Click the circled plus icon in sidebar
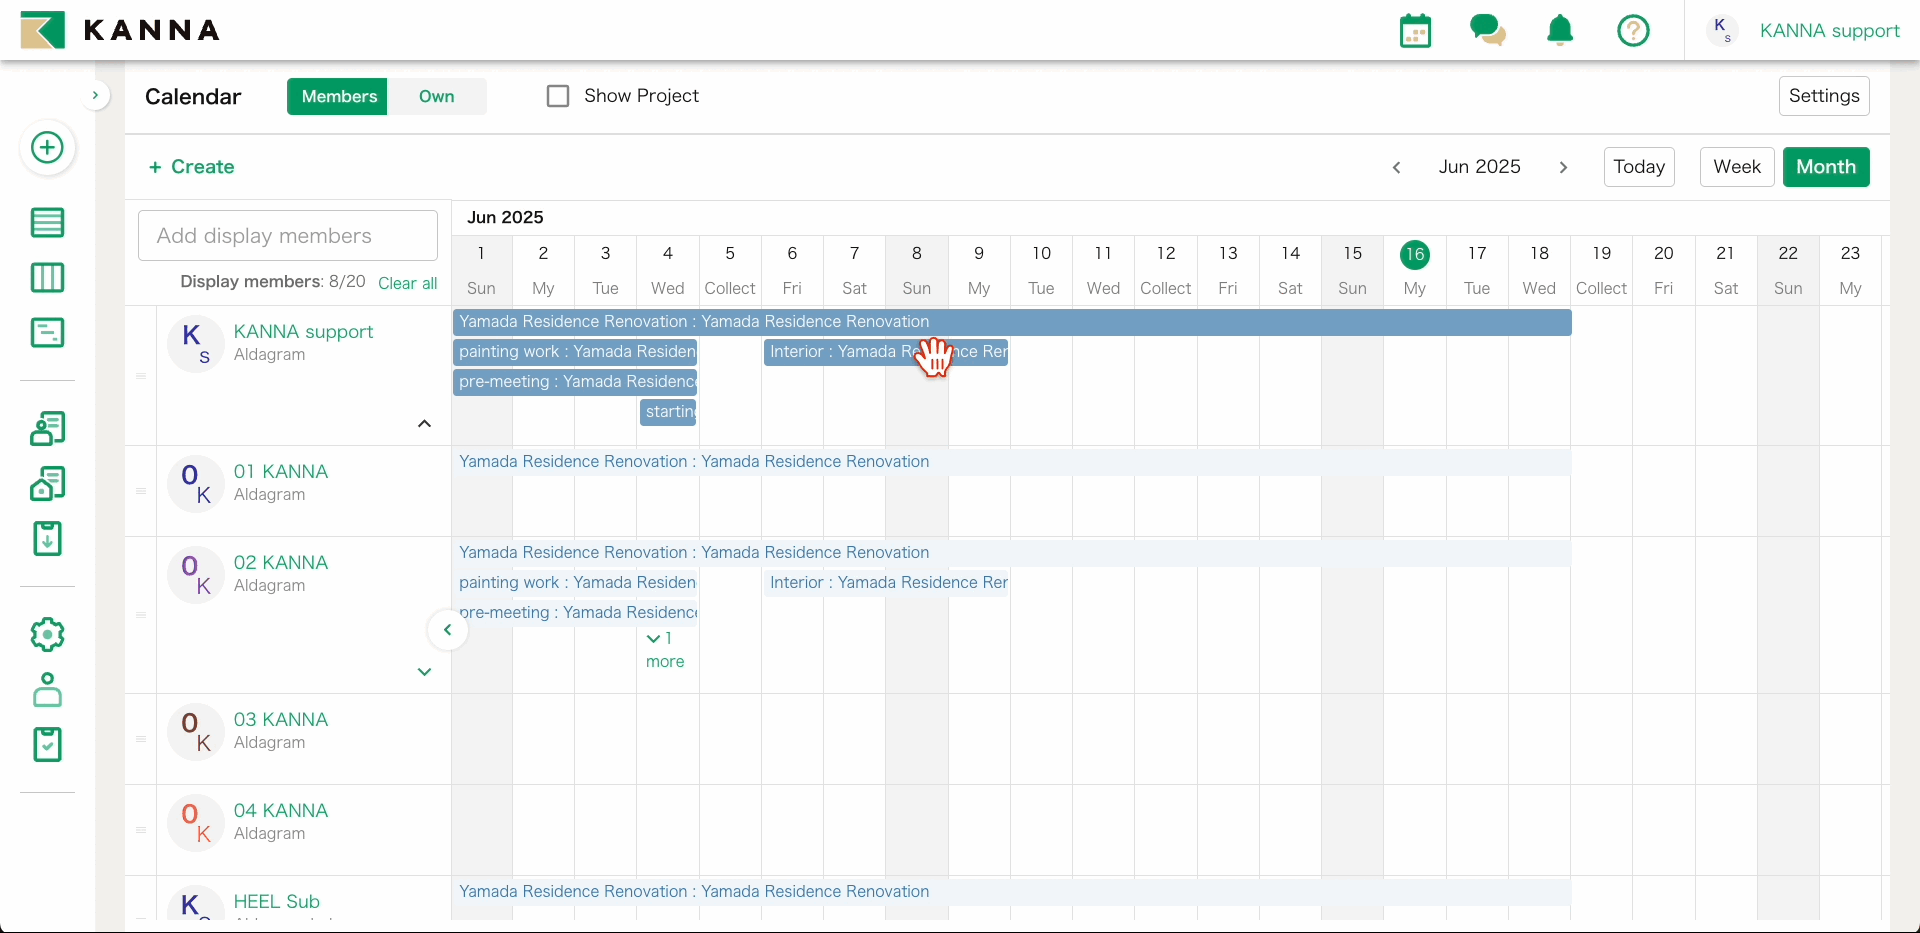 click(x=47, y=148)
